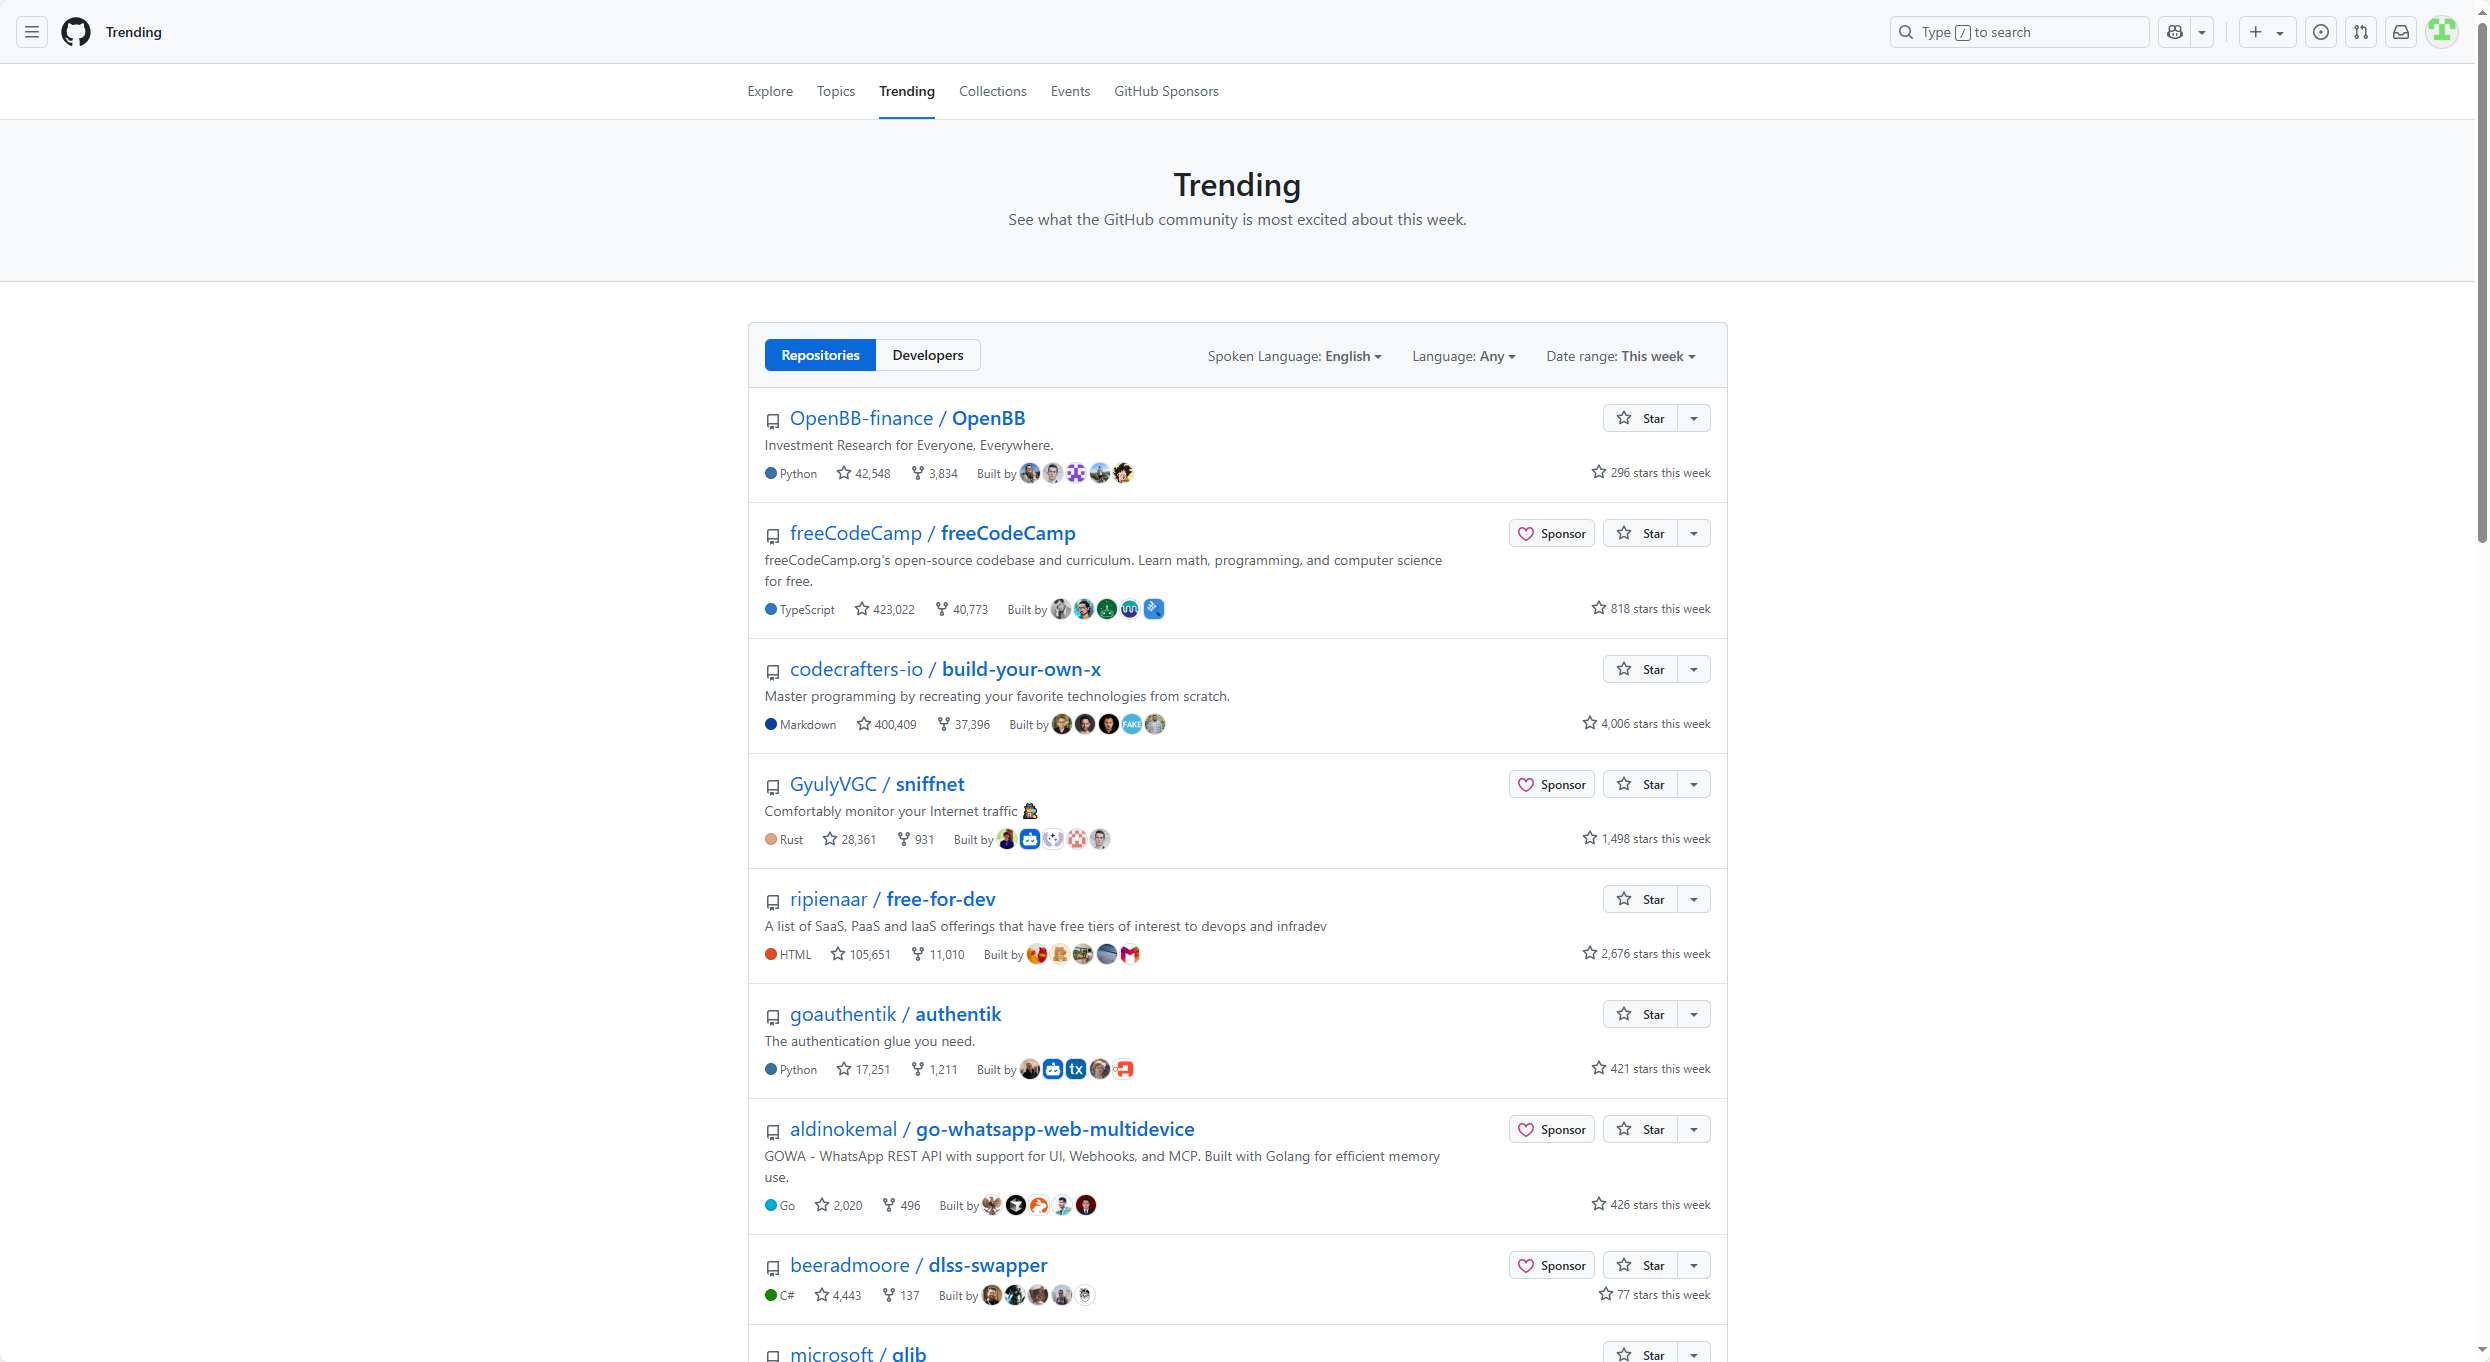Open the Copilot chat icon

[2174, 32]
